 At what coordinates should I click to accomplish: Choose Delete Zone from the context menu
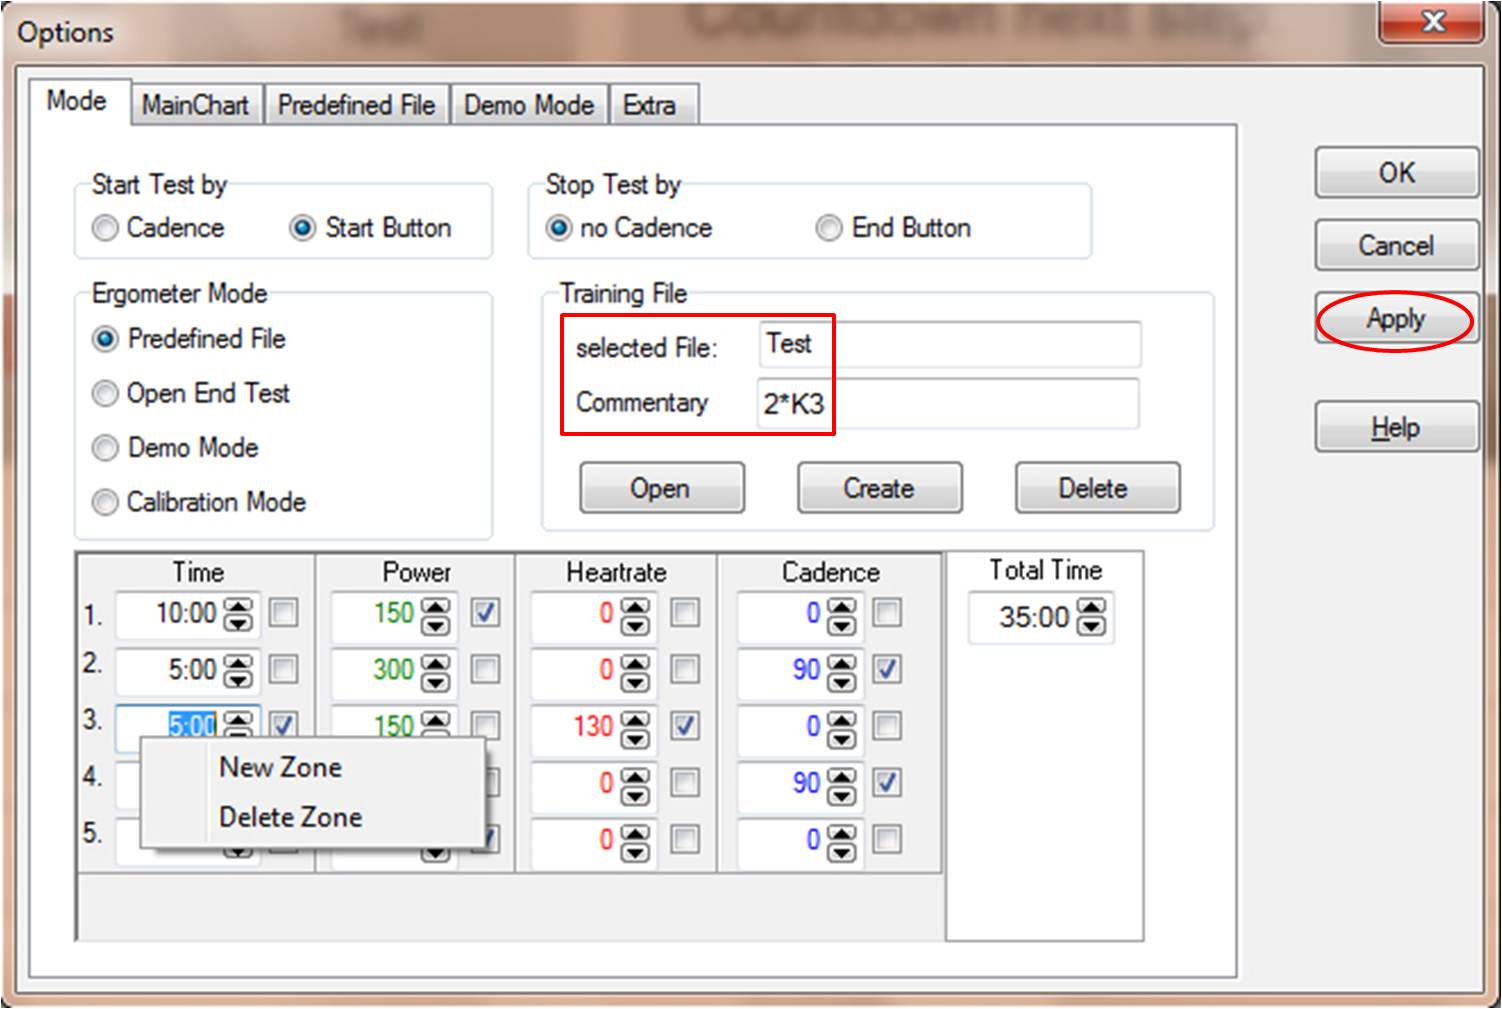tap(290, 817)
